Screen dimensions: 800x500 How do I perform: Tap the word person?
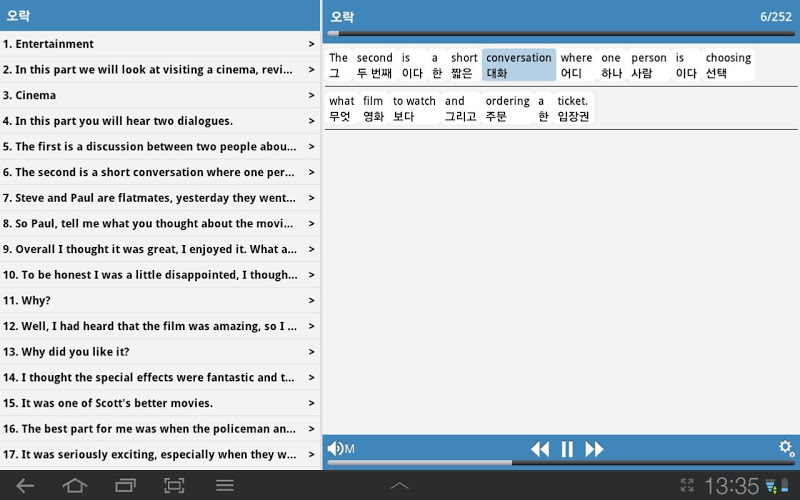click(x=649, y=65)
